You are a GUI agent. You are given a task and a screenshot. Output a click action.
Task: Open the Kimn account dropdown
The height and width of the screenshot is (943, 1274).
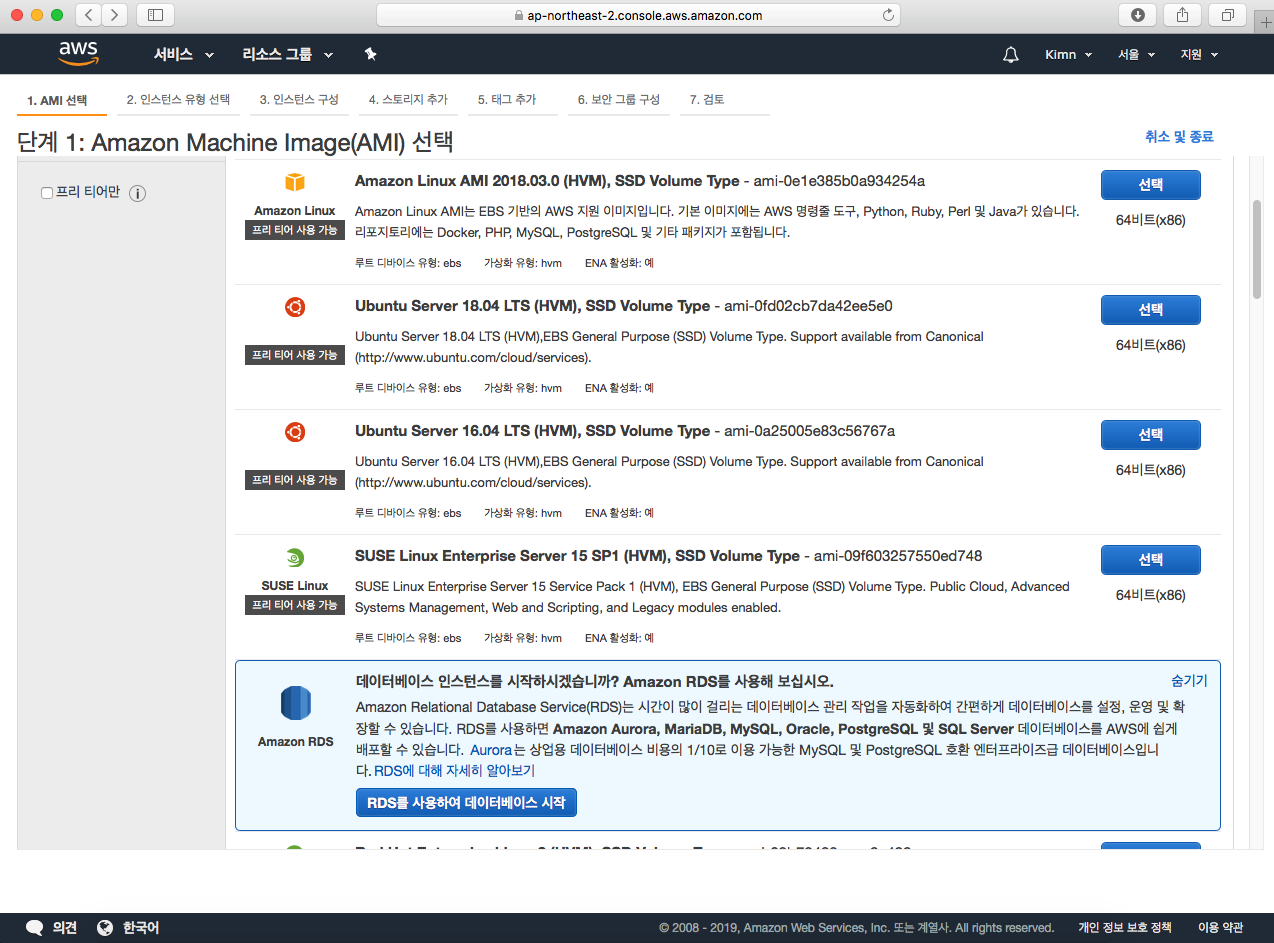(1068, 55)
